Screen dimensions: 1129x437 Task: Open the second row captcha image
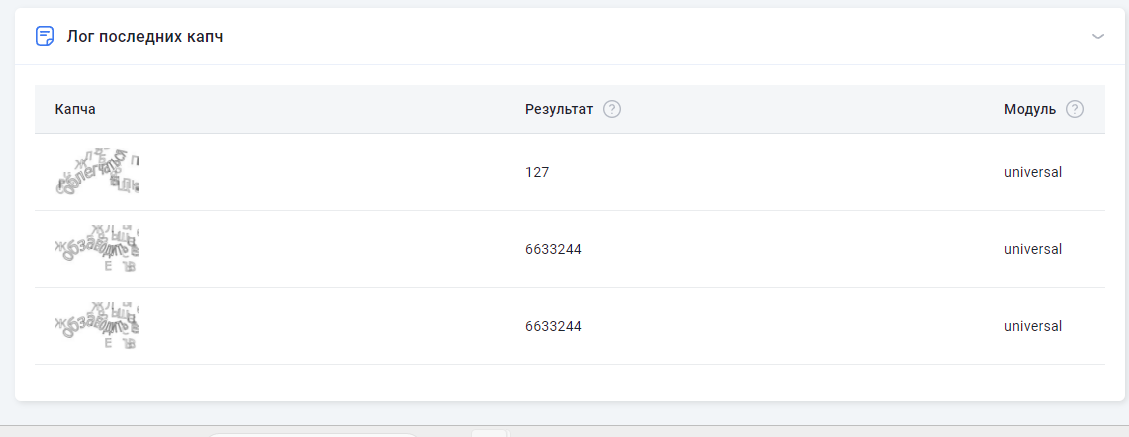coord(97,249)
